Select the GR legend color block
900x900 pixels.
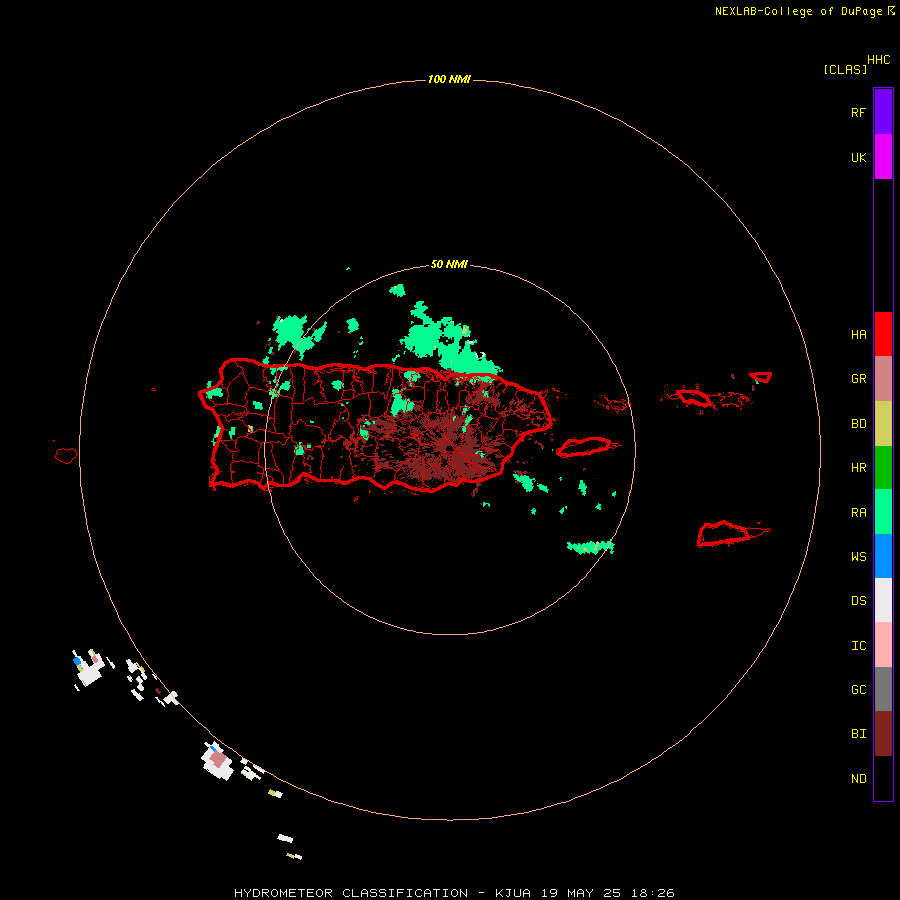[x=883, y=379]
